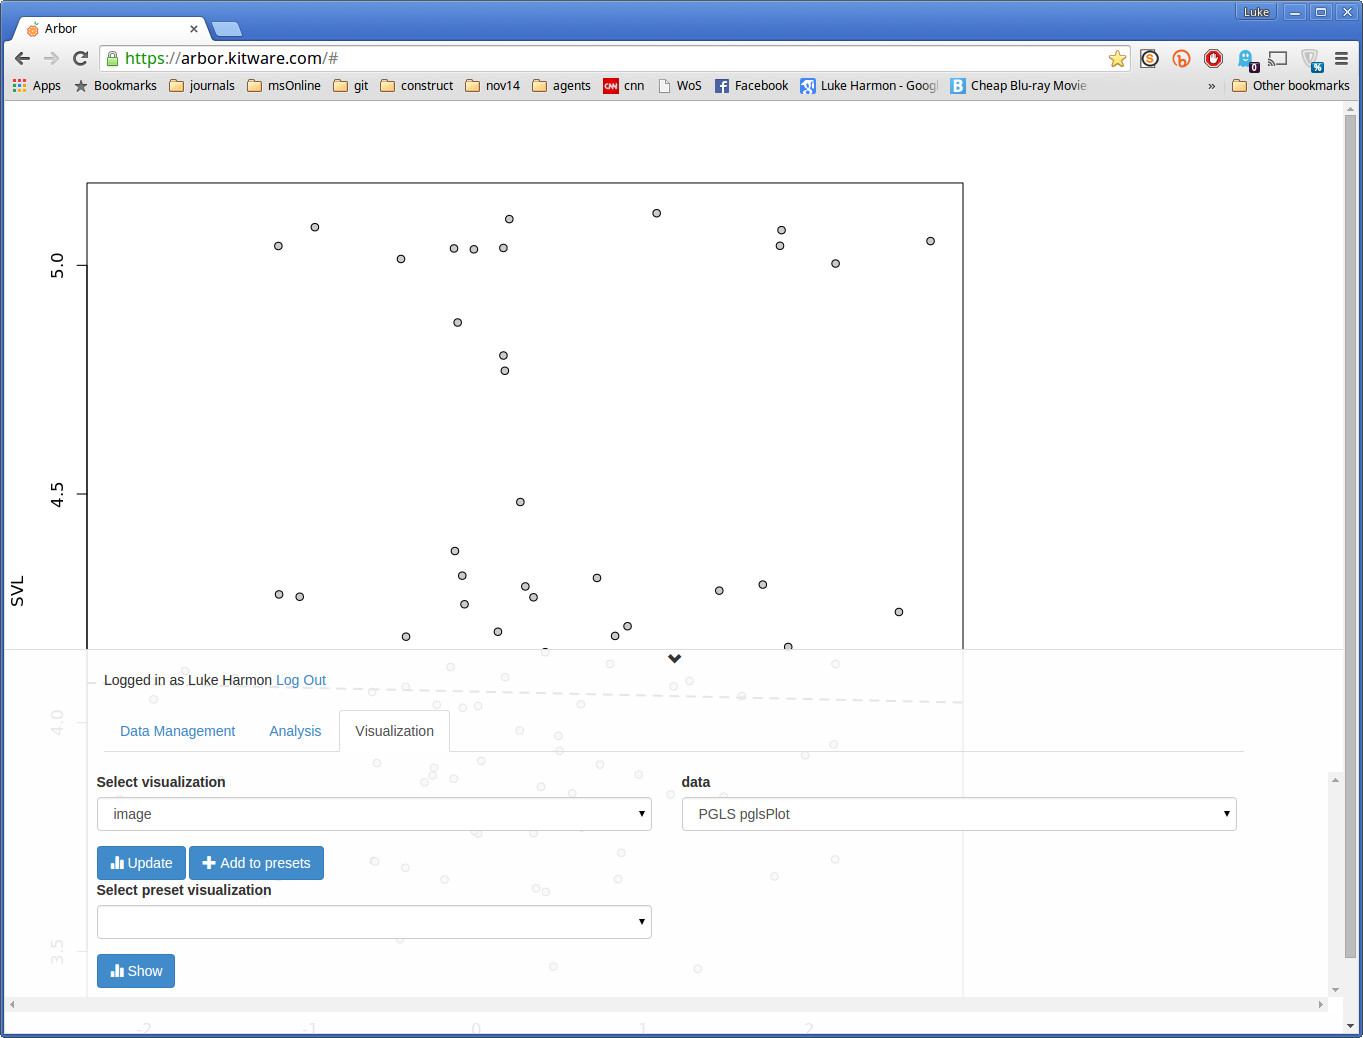
Task: Click the shield percent extension icon
Action: pos(1311,60)
